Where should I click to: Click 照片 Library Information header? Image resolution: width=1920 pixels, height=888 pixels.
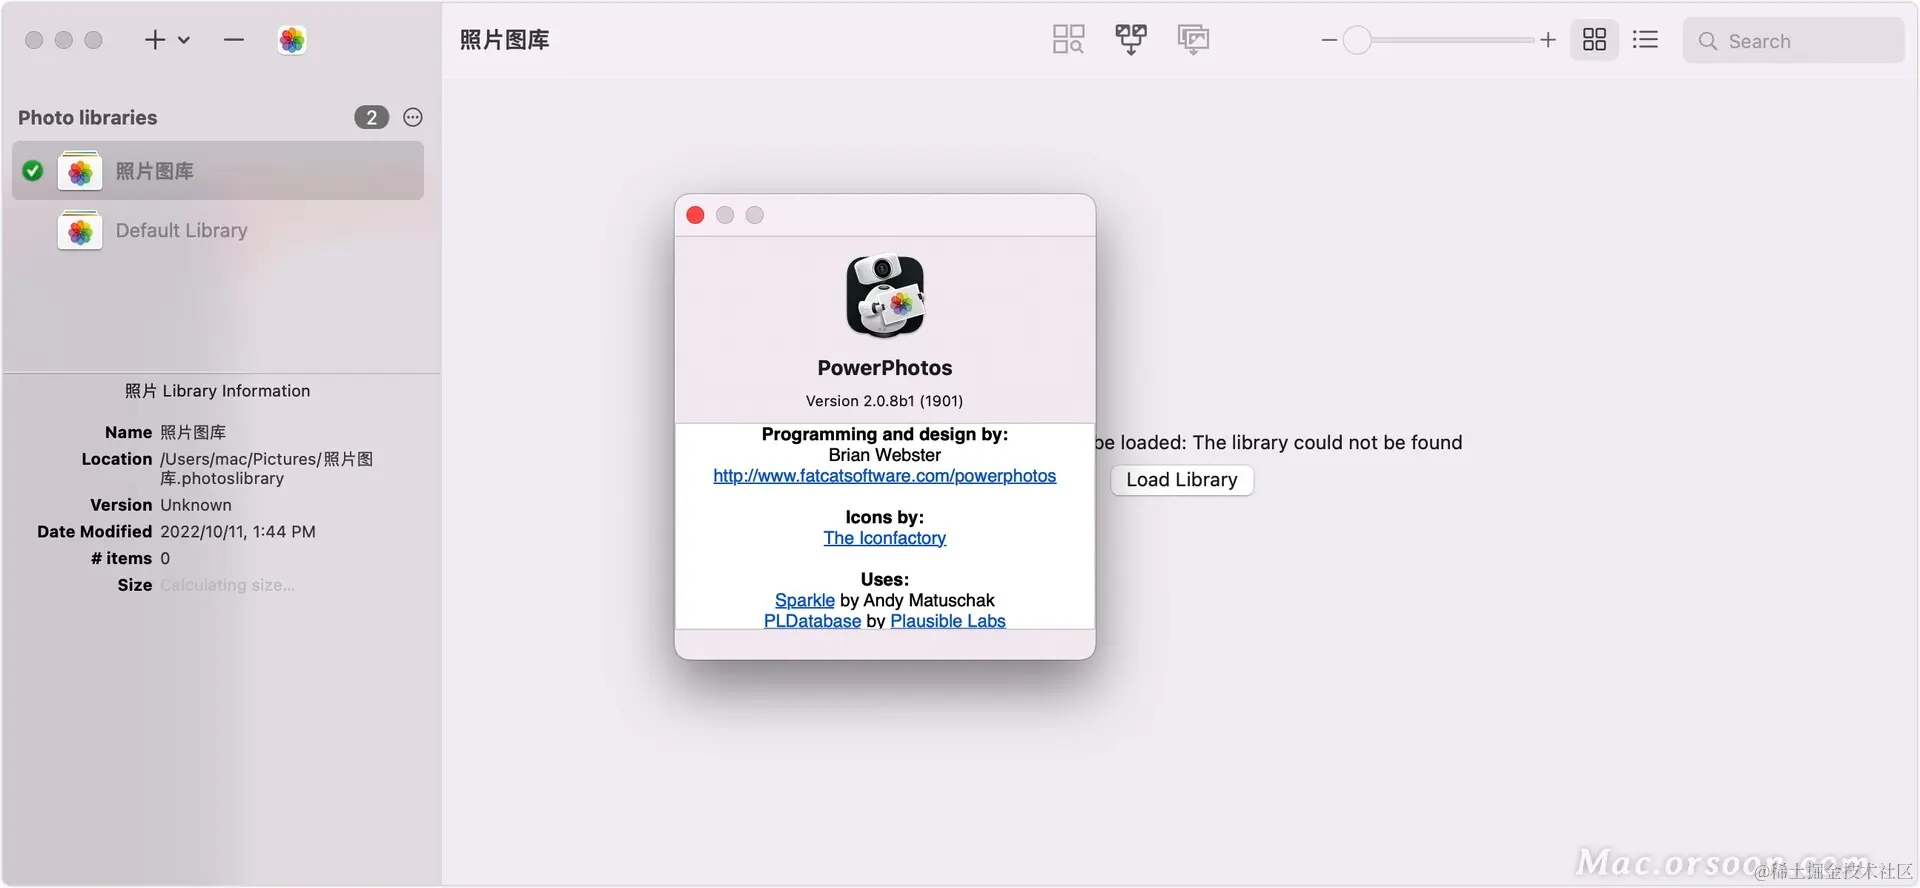click(x=217, y=391)
